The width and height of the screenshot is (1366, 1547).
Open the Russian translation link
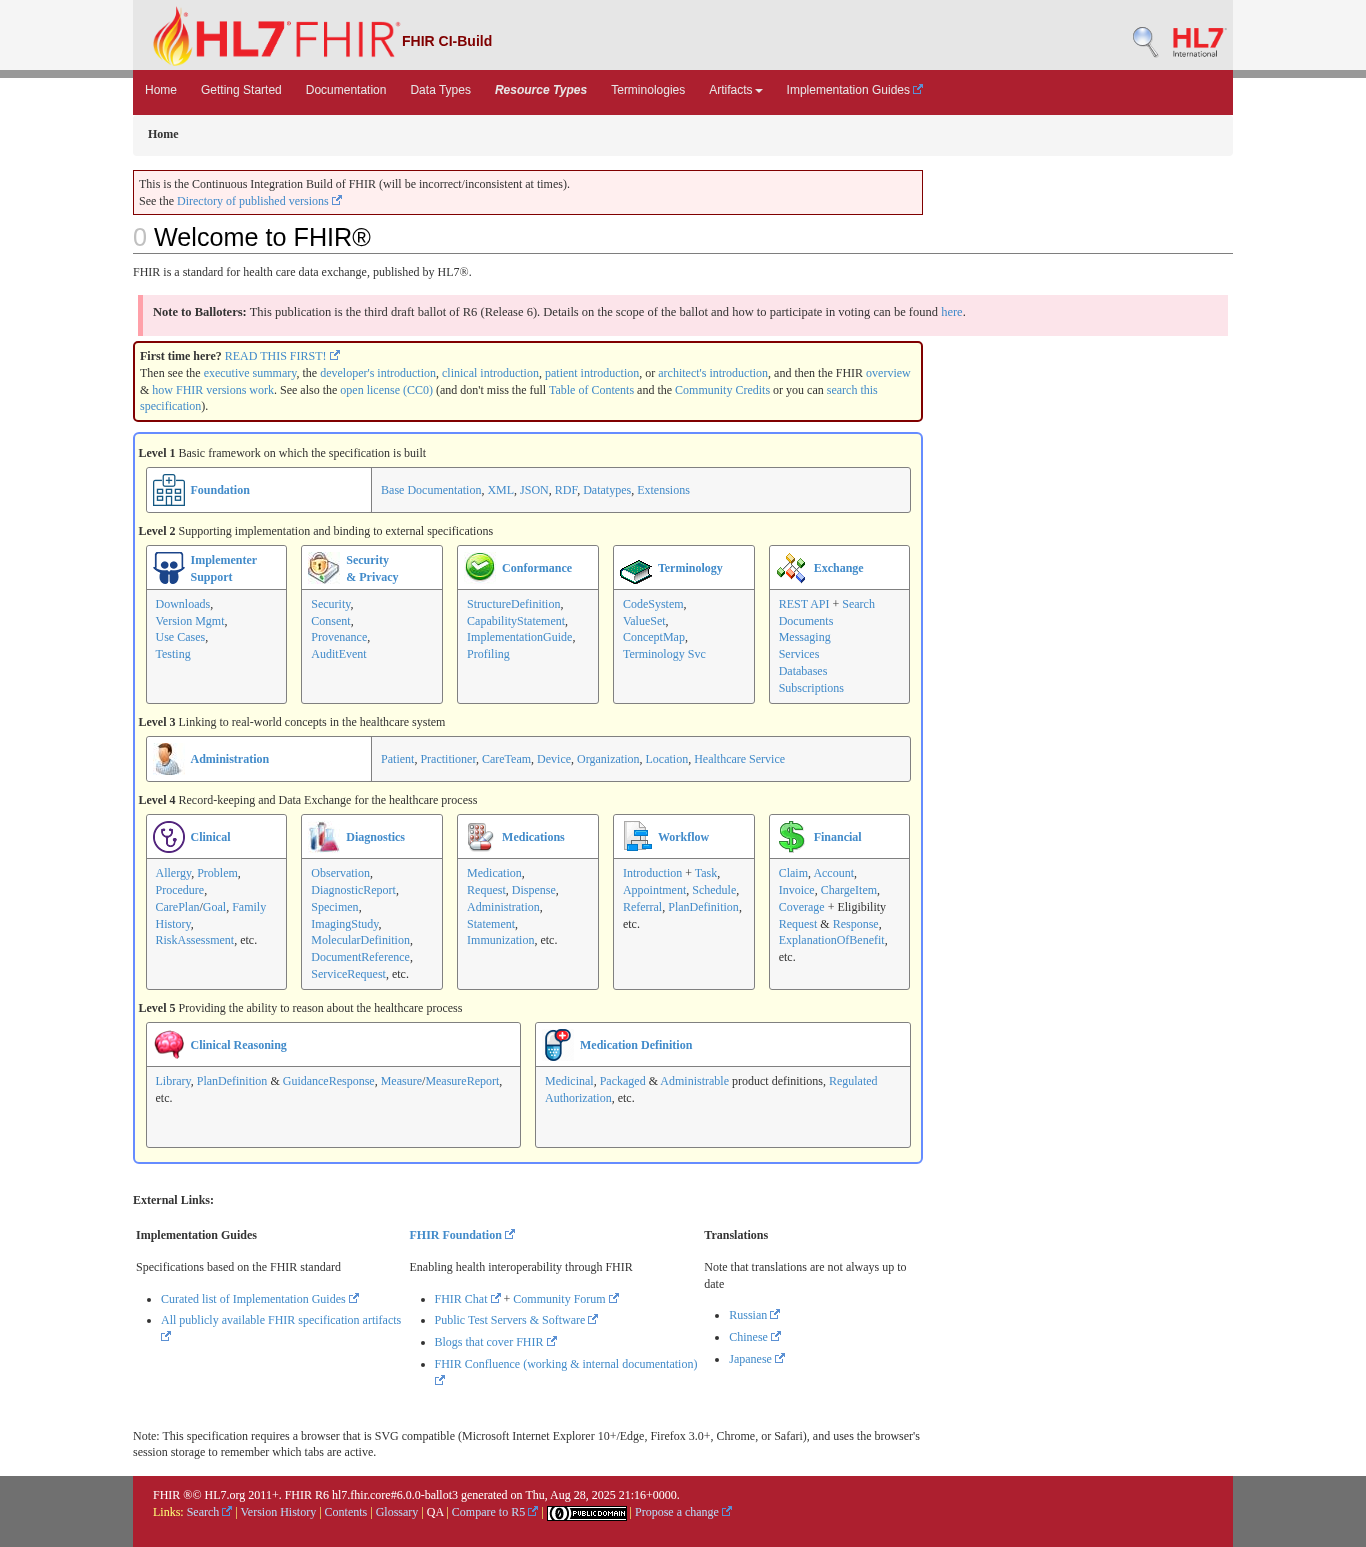pyautogui.click(x=754, y=1315)
